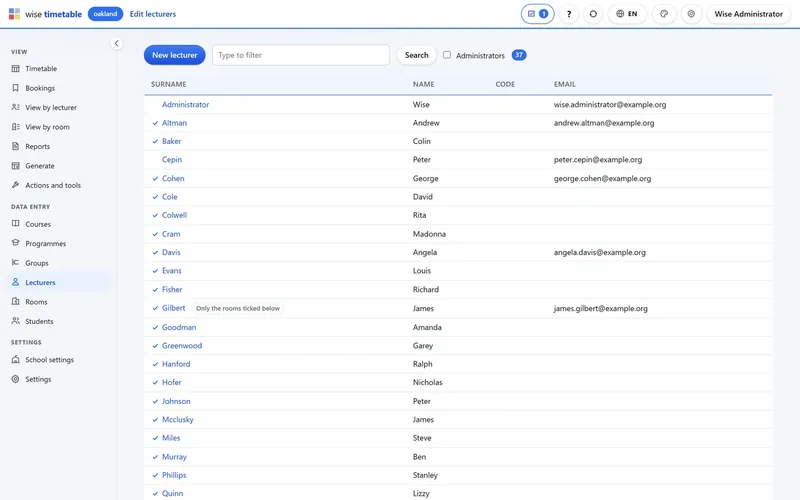The height and width of the screenshot is (500, 800).
Task: Click email angela.davis@example.org
Action: (599, 253)
